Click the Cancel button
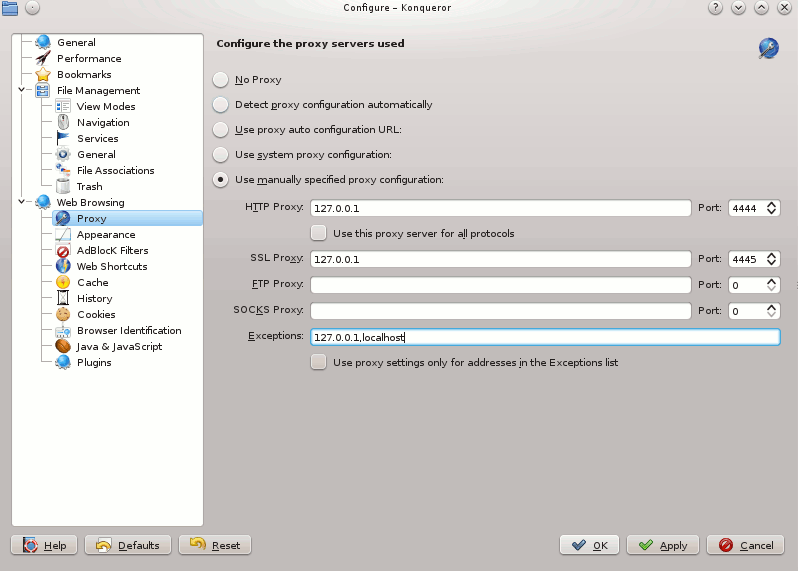This screenshot has height=571, width=798. (746, 545)
